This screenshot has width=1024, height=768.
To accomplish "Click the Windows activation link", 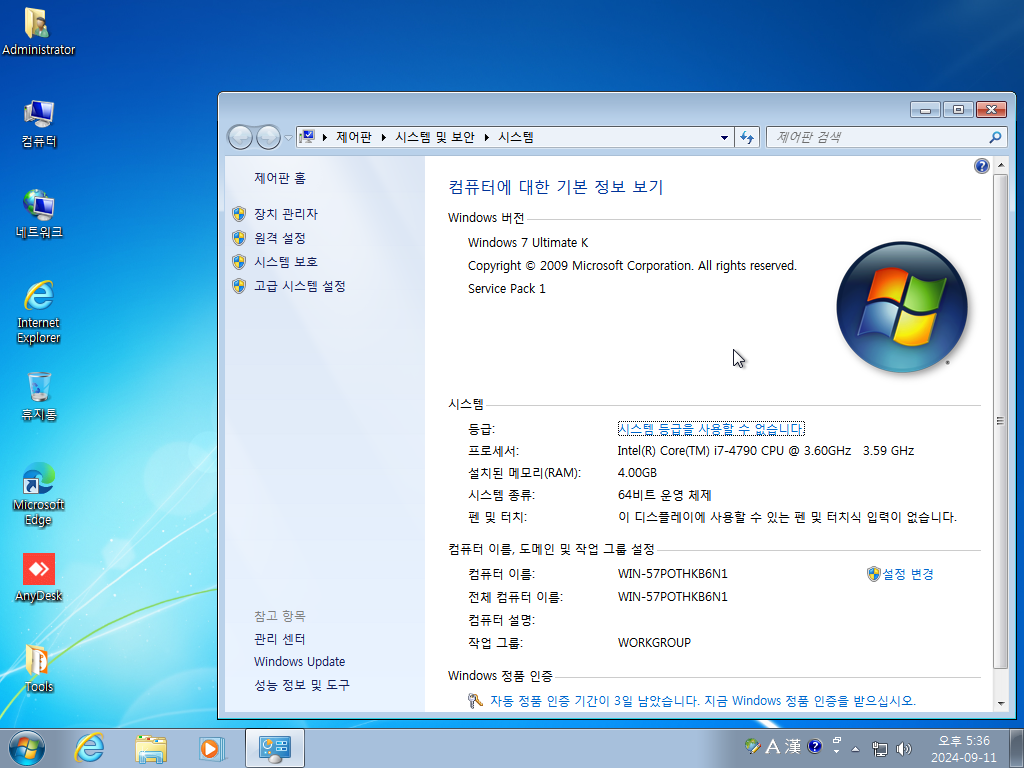I will 703,701.
